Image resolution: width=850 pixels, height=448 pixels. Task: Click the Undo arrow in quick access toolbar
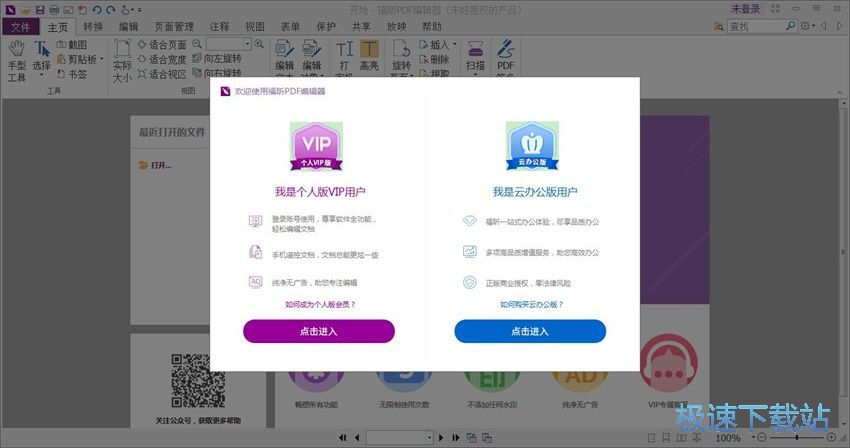coord(96,10)
